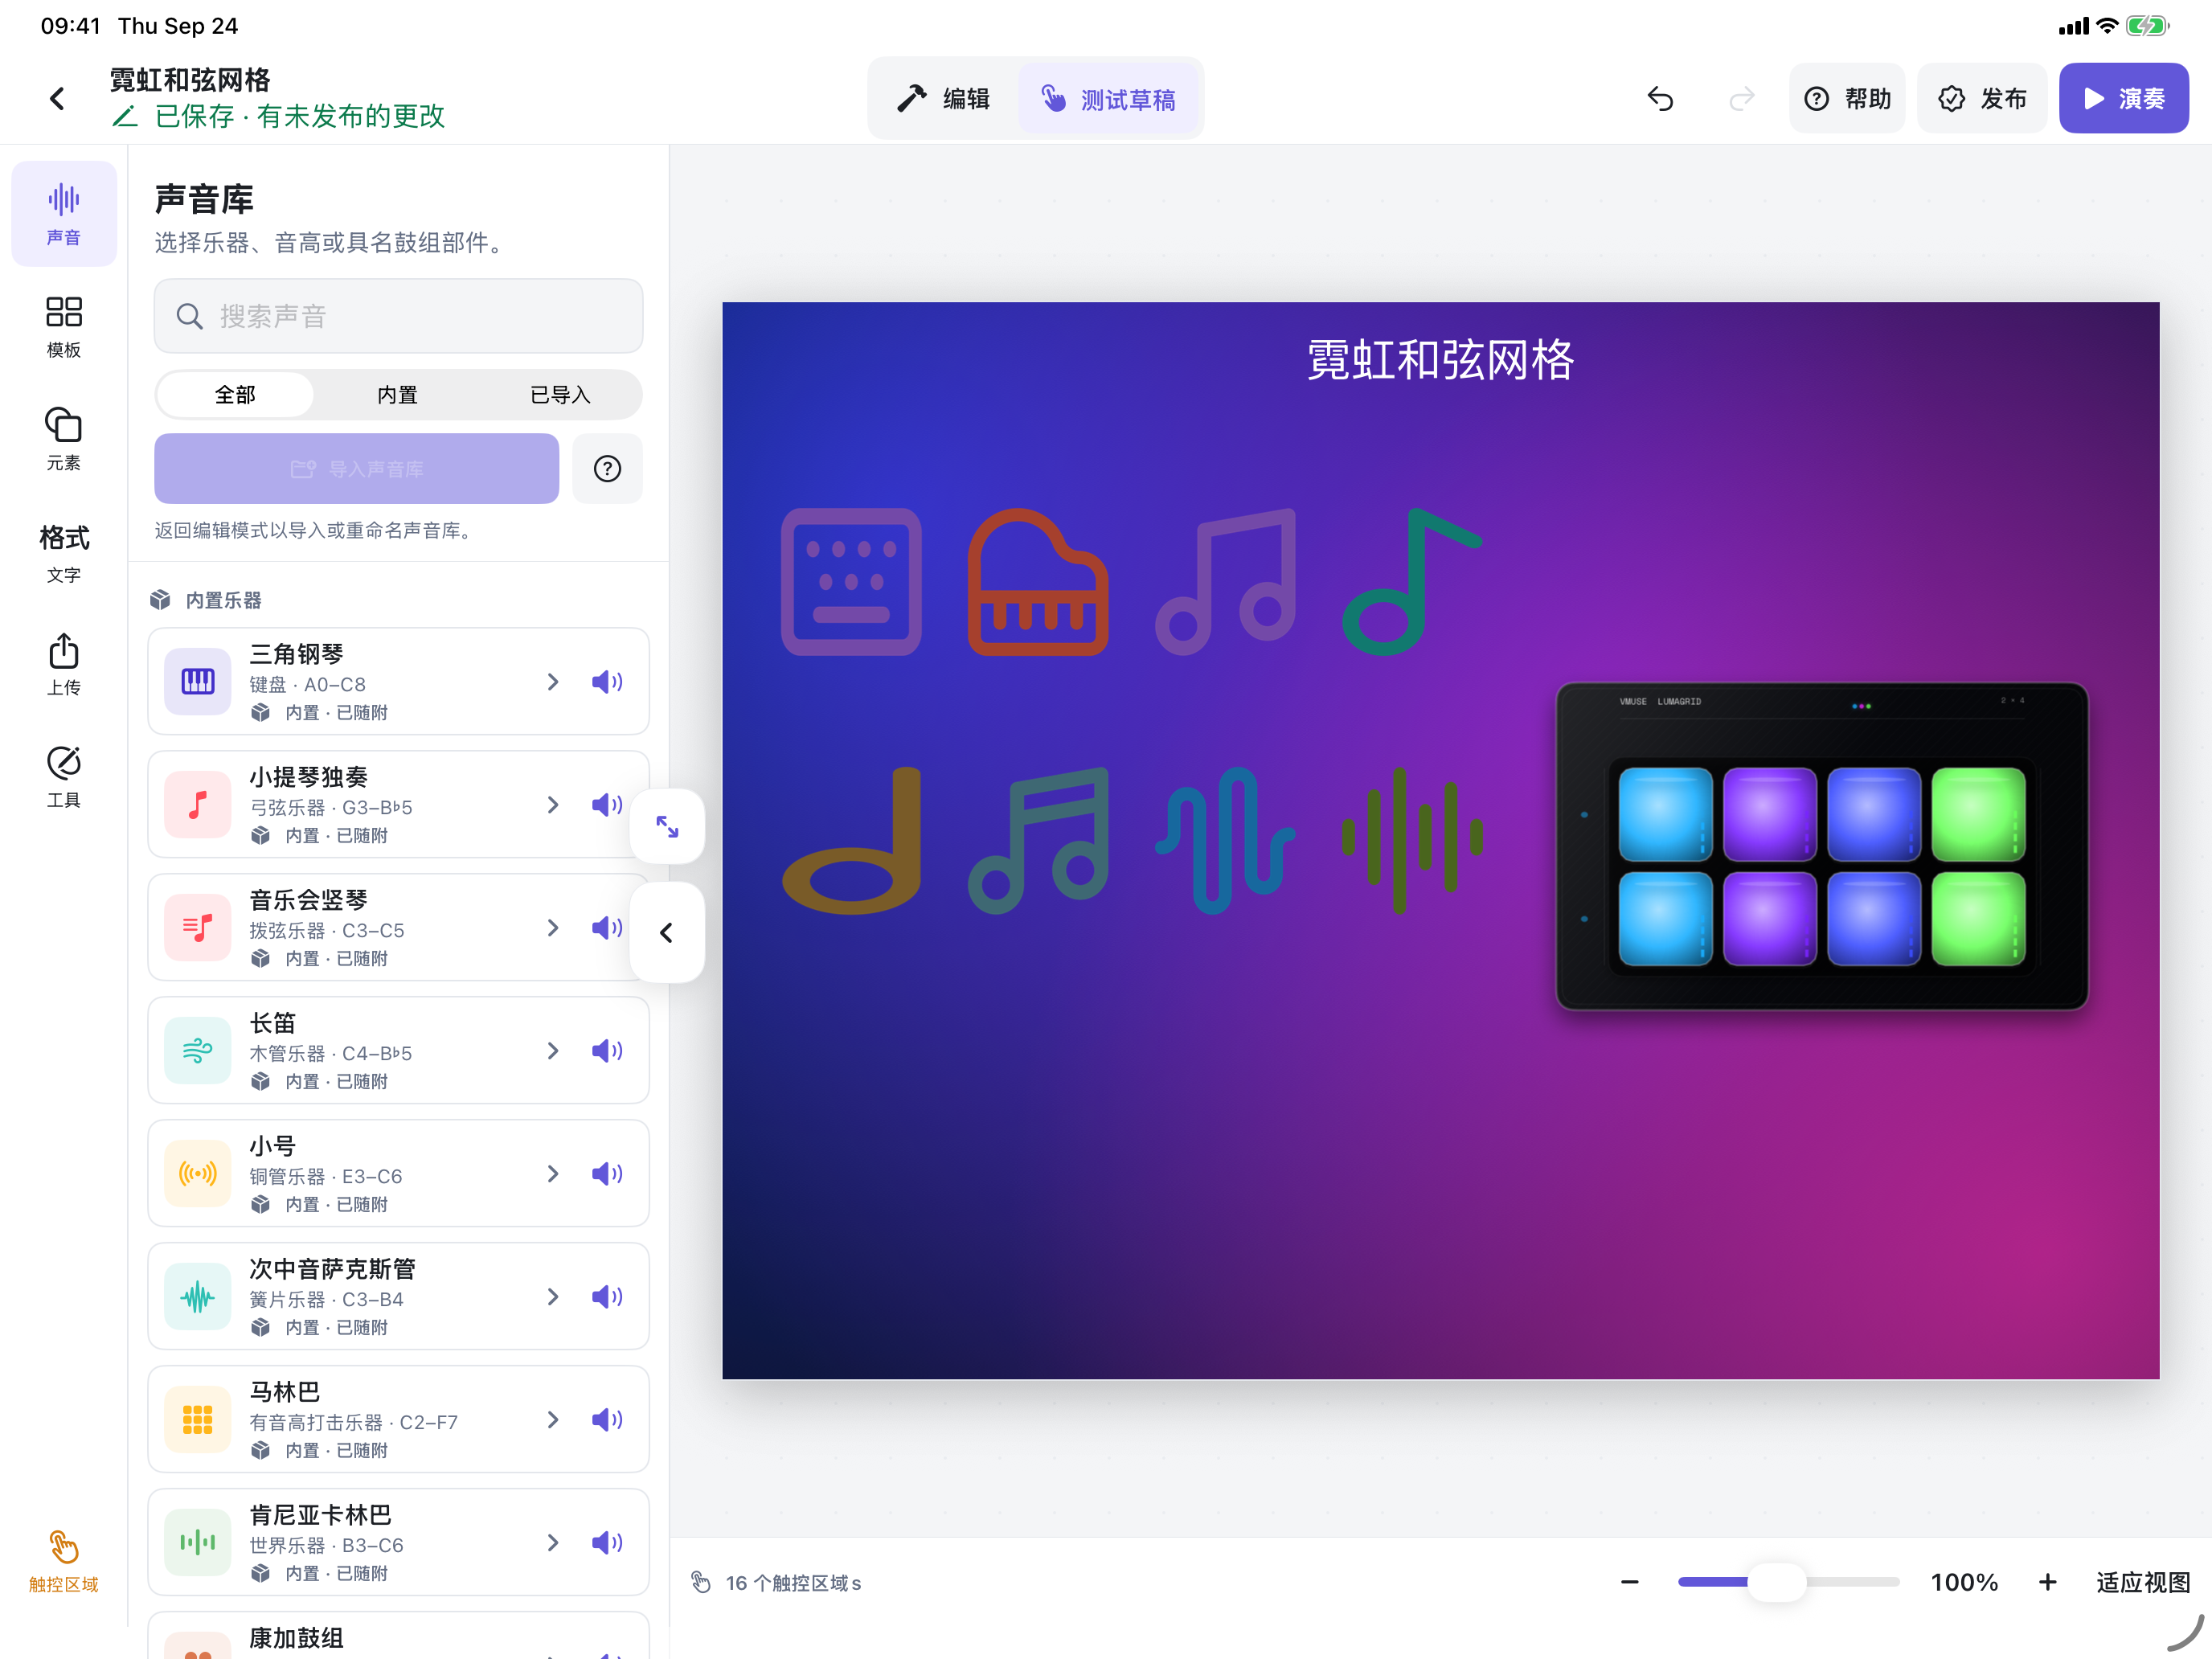
Task: Expand 肯尼亚卡林巴 details chevron
Action: coord(553,1543)
